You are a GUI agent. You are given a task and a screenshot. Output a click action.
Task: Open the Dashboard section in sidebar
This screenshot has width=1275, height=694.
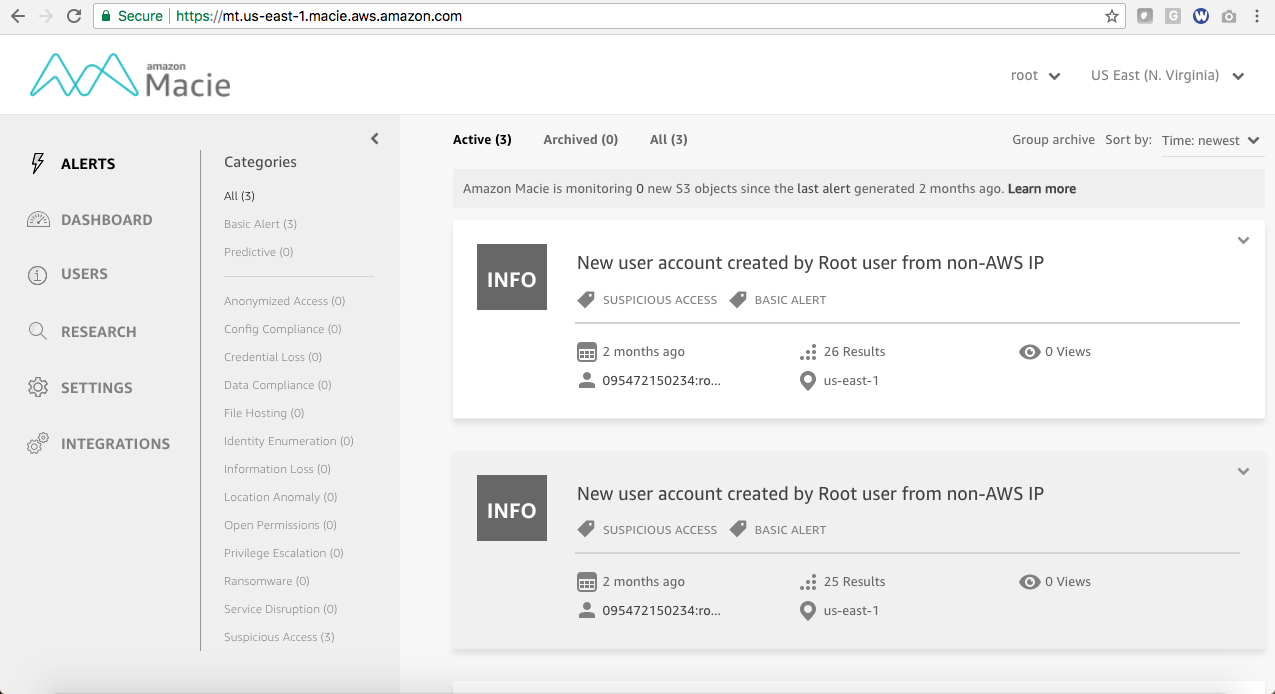click(x=107, y=220)
